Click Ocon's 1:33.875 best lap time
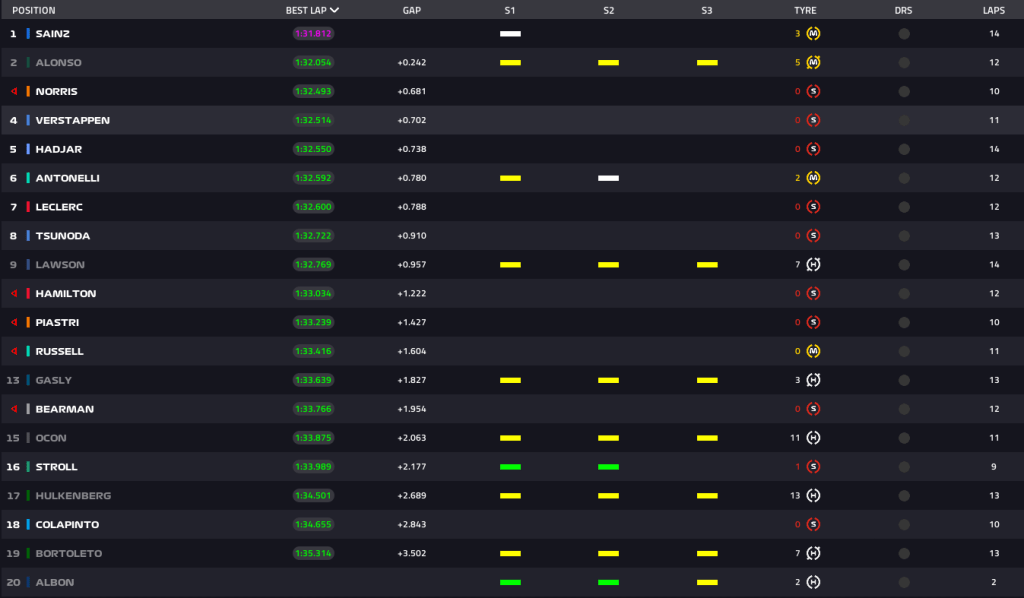The image size is (1024, 598). 313,438
